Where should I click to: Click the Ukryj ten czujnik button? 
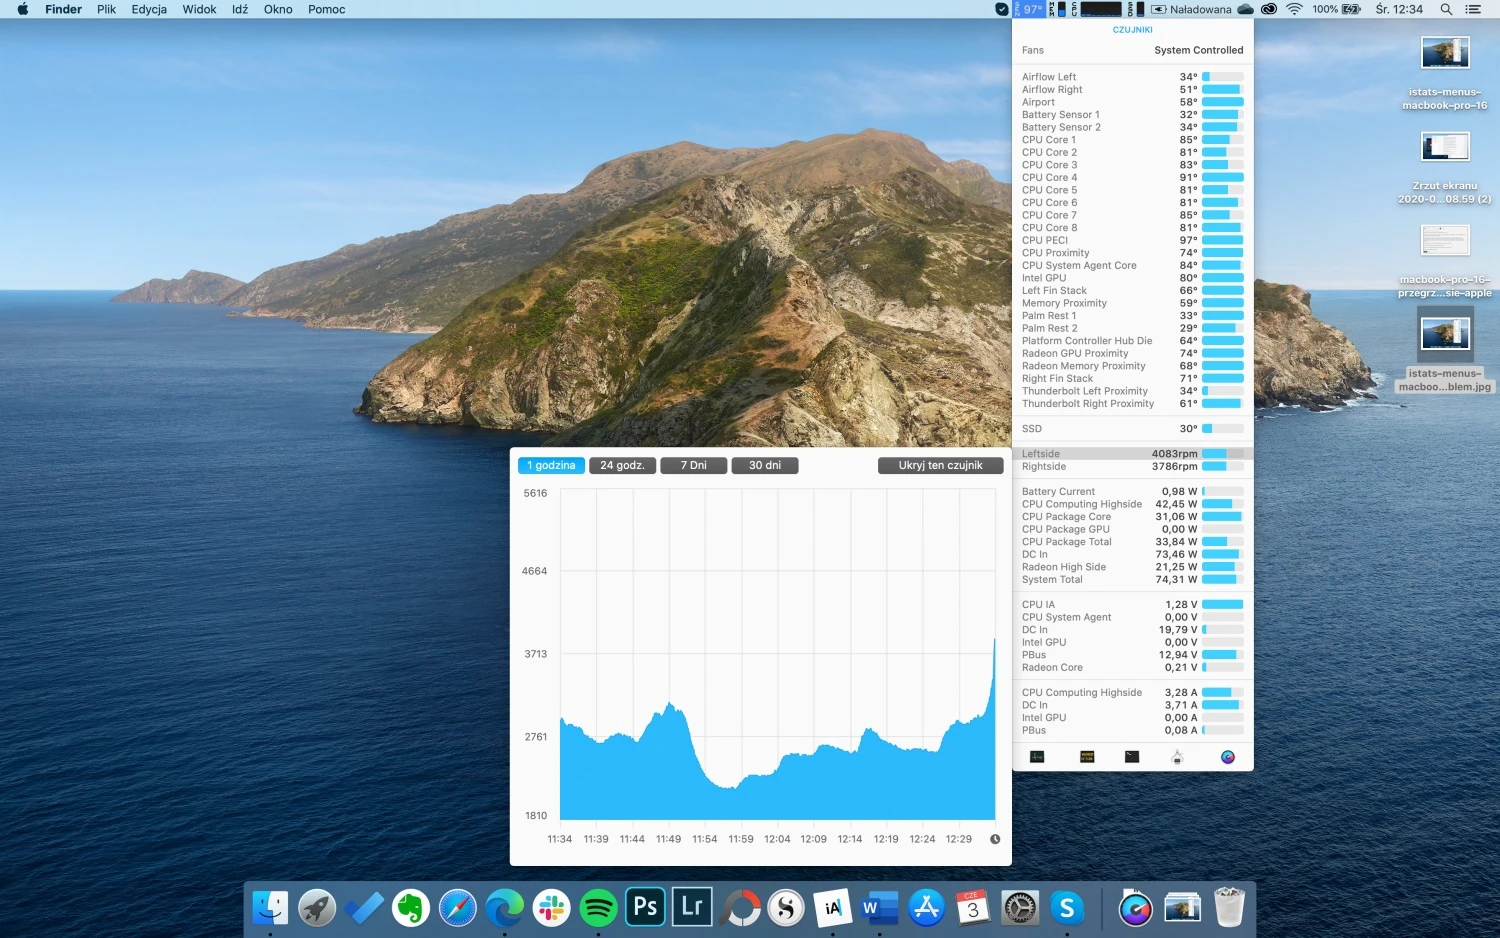click(940, 465)
